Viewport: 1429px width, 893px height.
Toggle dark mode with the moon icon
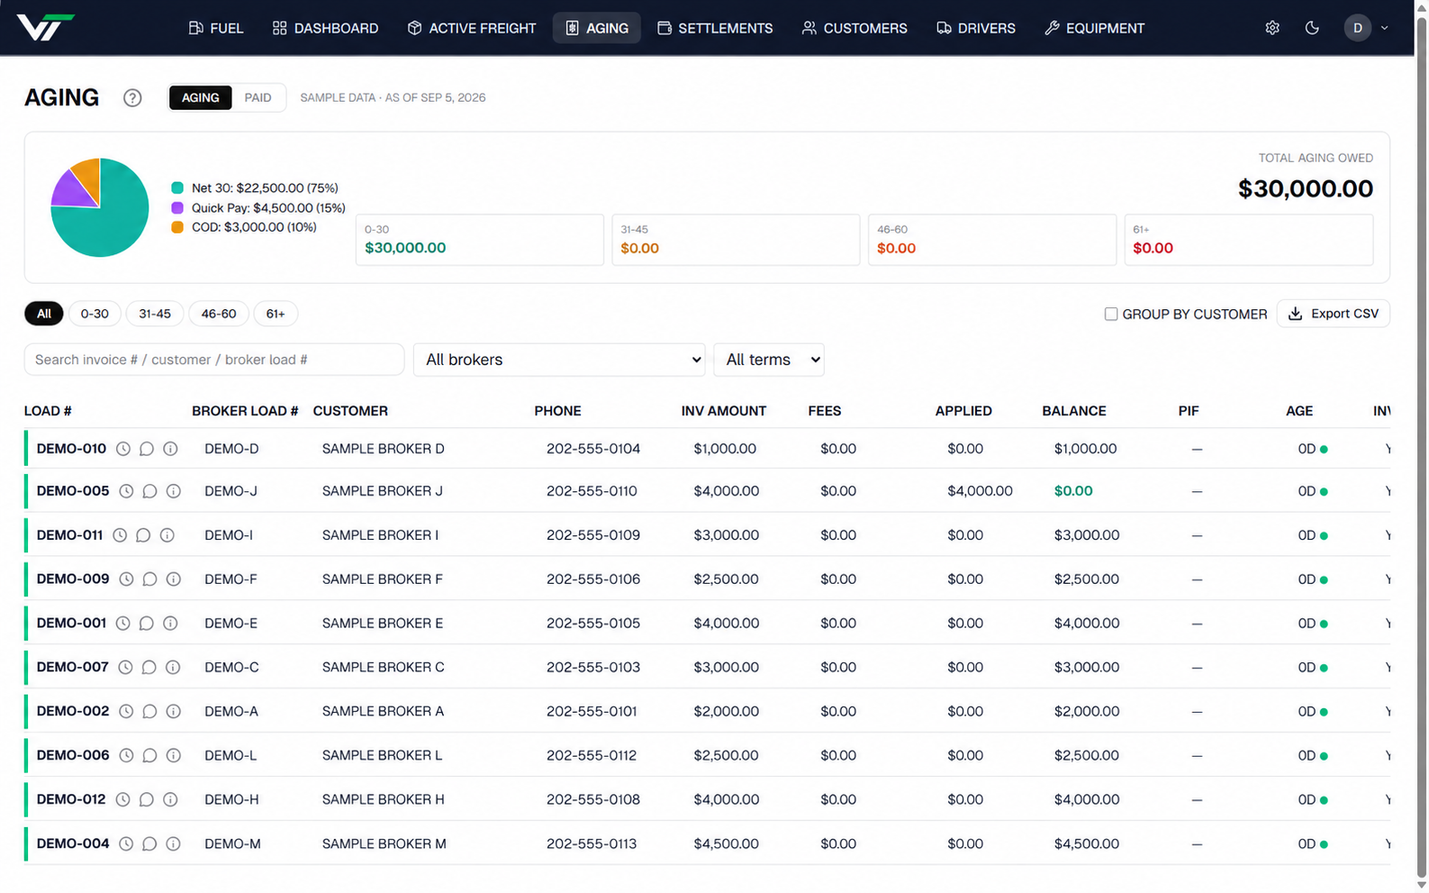1312,28
